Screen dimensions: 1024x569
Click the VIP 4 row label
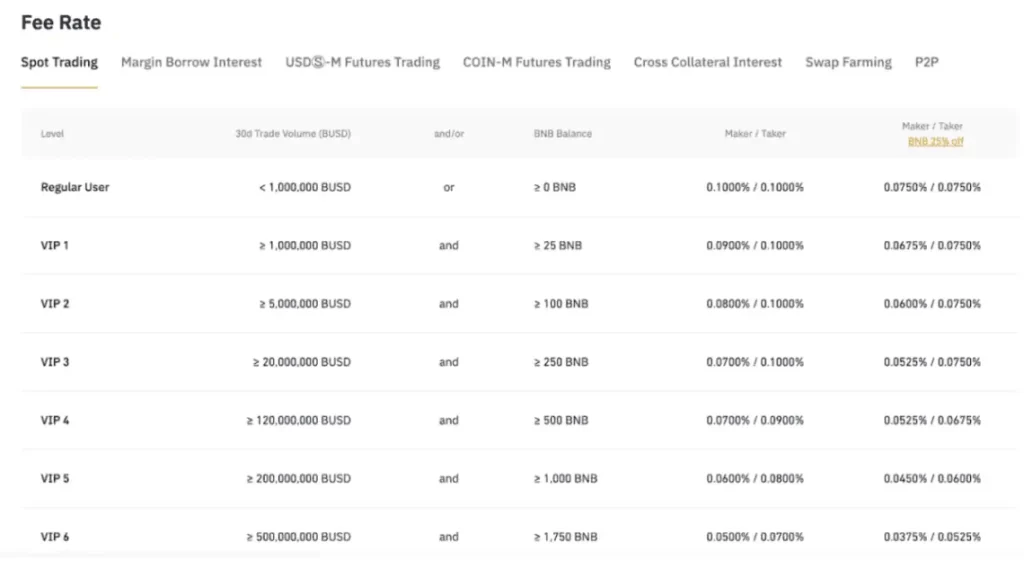(55, 421)
